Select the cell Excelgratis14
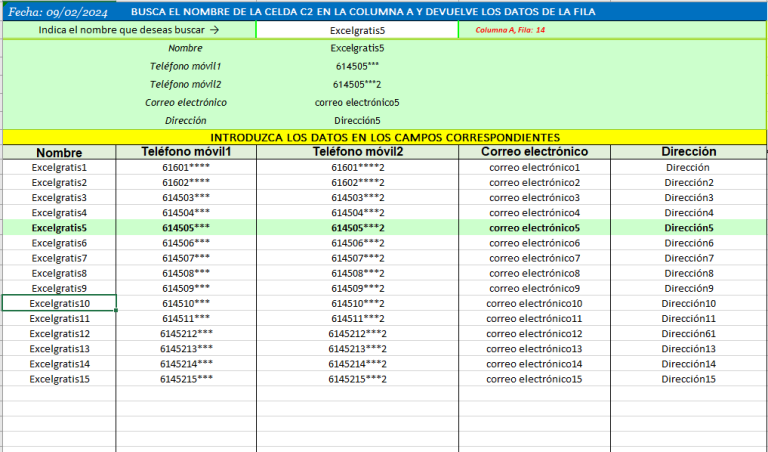The image size is (768, 452). pos(59,364)
